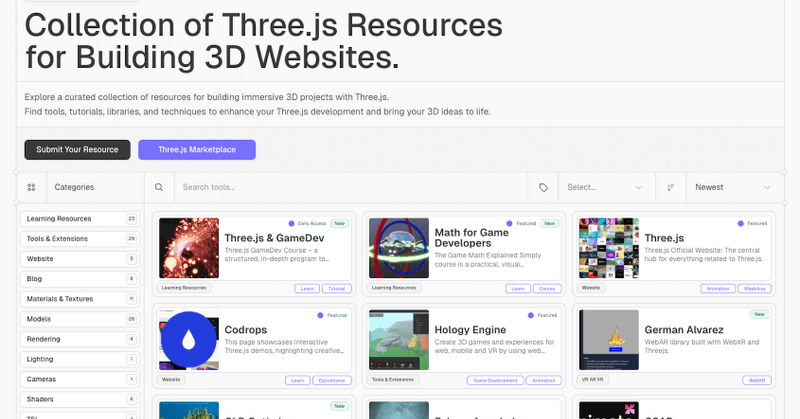Open the German Alvarez thumbnail
800x419 pixels.
(x=609, y=340)
